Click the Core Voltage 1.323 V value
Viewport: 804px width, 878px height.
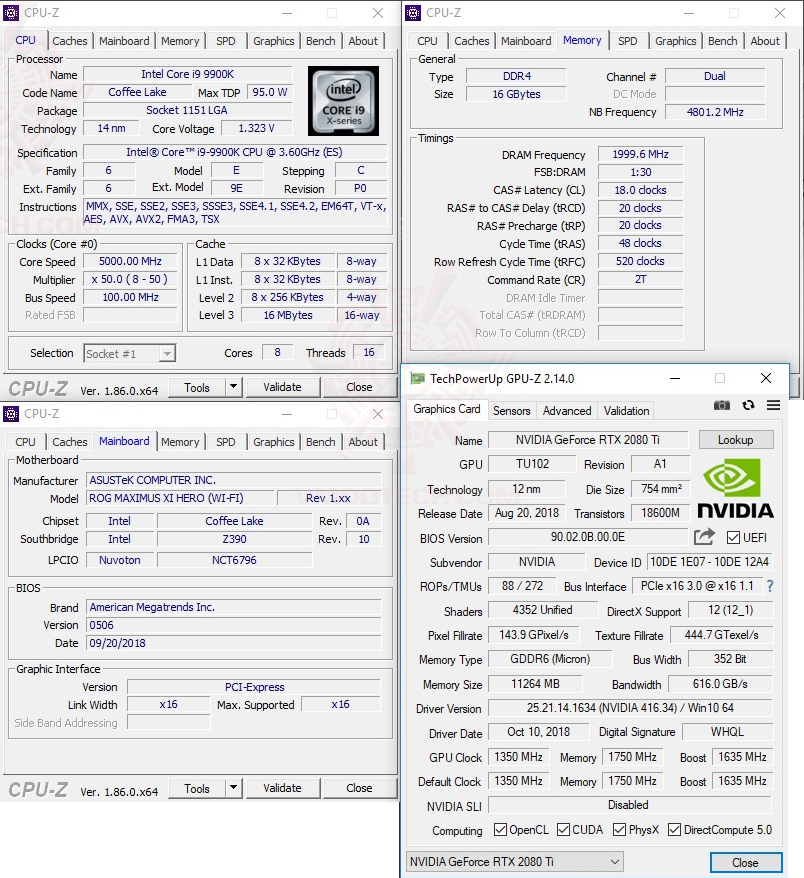tap(256, 128)
